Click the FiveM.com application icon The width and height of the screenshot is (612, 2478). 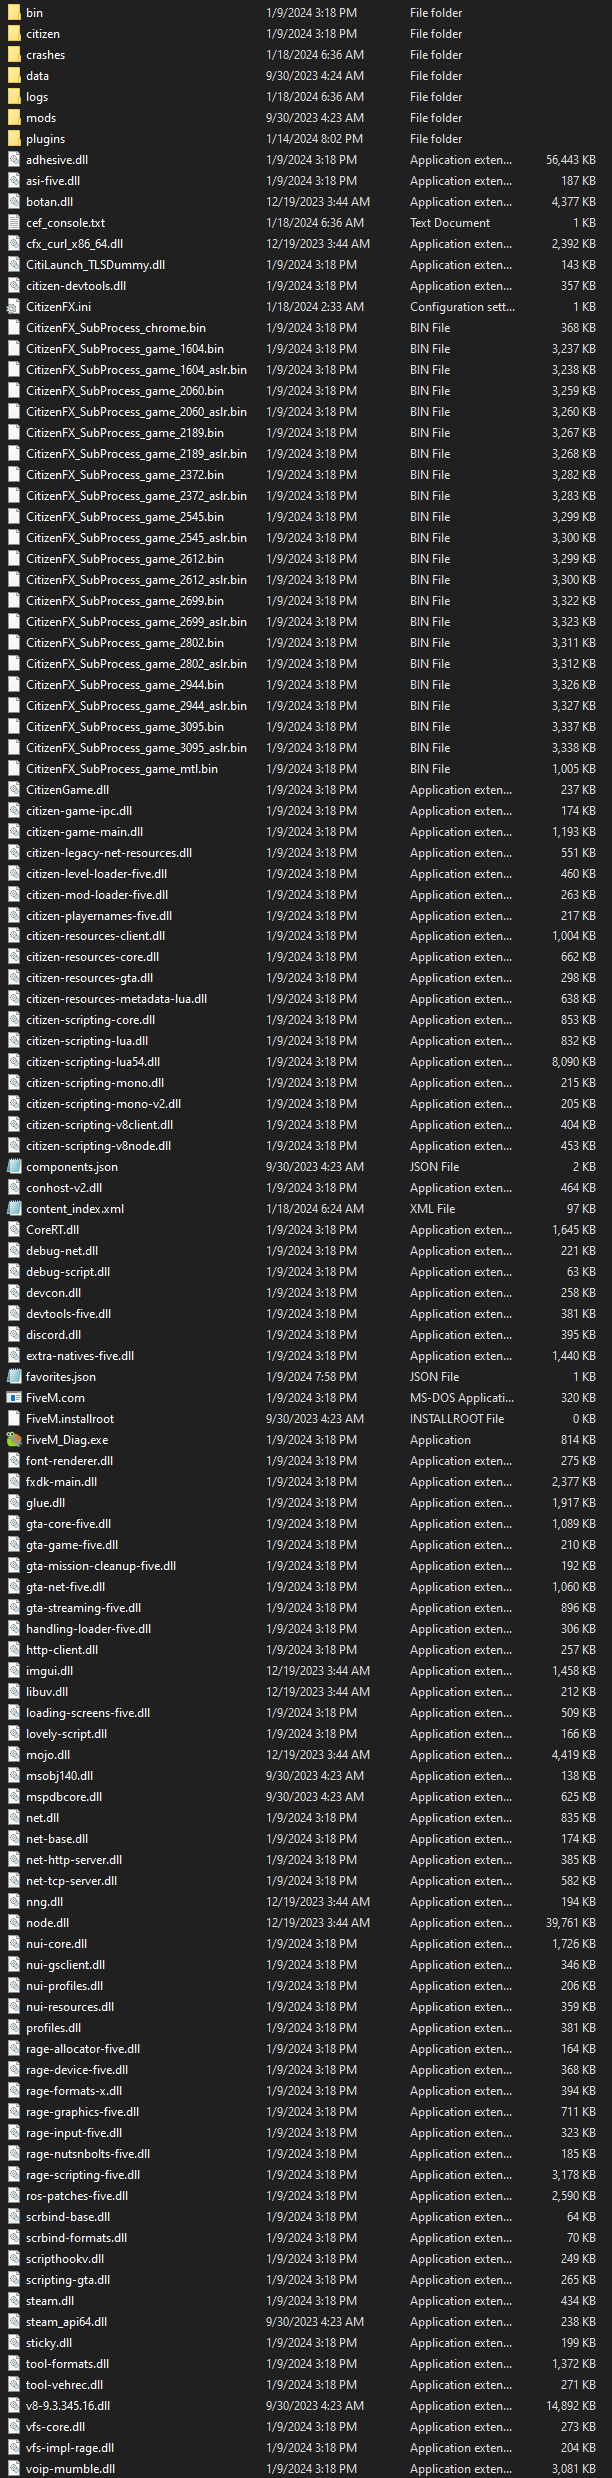[13, 1397]
